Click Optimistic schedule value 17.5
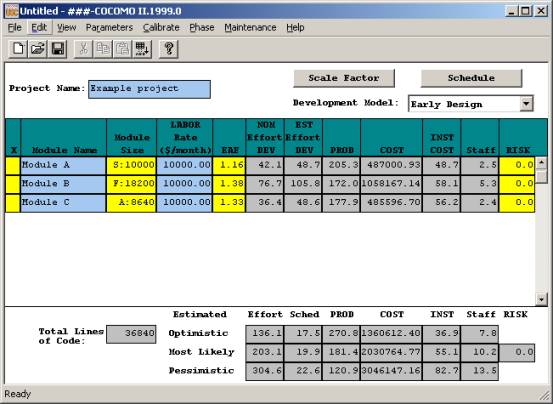Screen dimensions: 553x404 pyautogui.click(x=303, y=333)
